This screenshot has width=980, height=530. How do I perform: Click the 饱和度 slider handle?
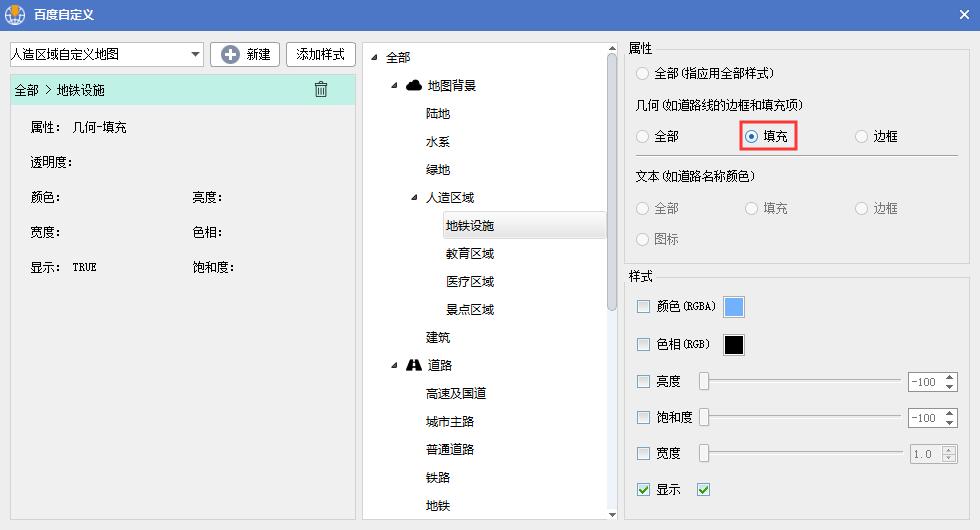704,417
